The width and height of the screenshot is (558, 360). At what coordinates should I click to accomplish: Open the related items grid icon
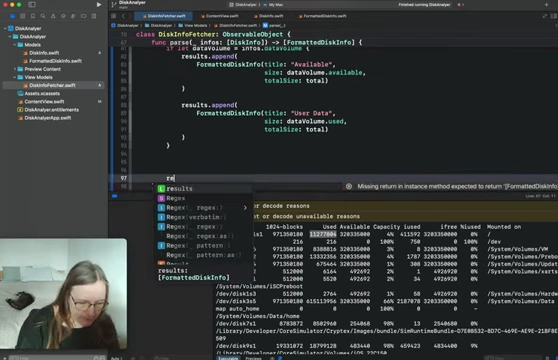click(x=114, y=16)
